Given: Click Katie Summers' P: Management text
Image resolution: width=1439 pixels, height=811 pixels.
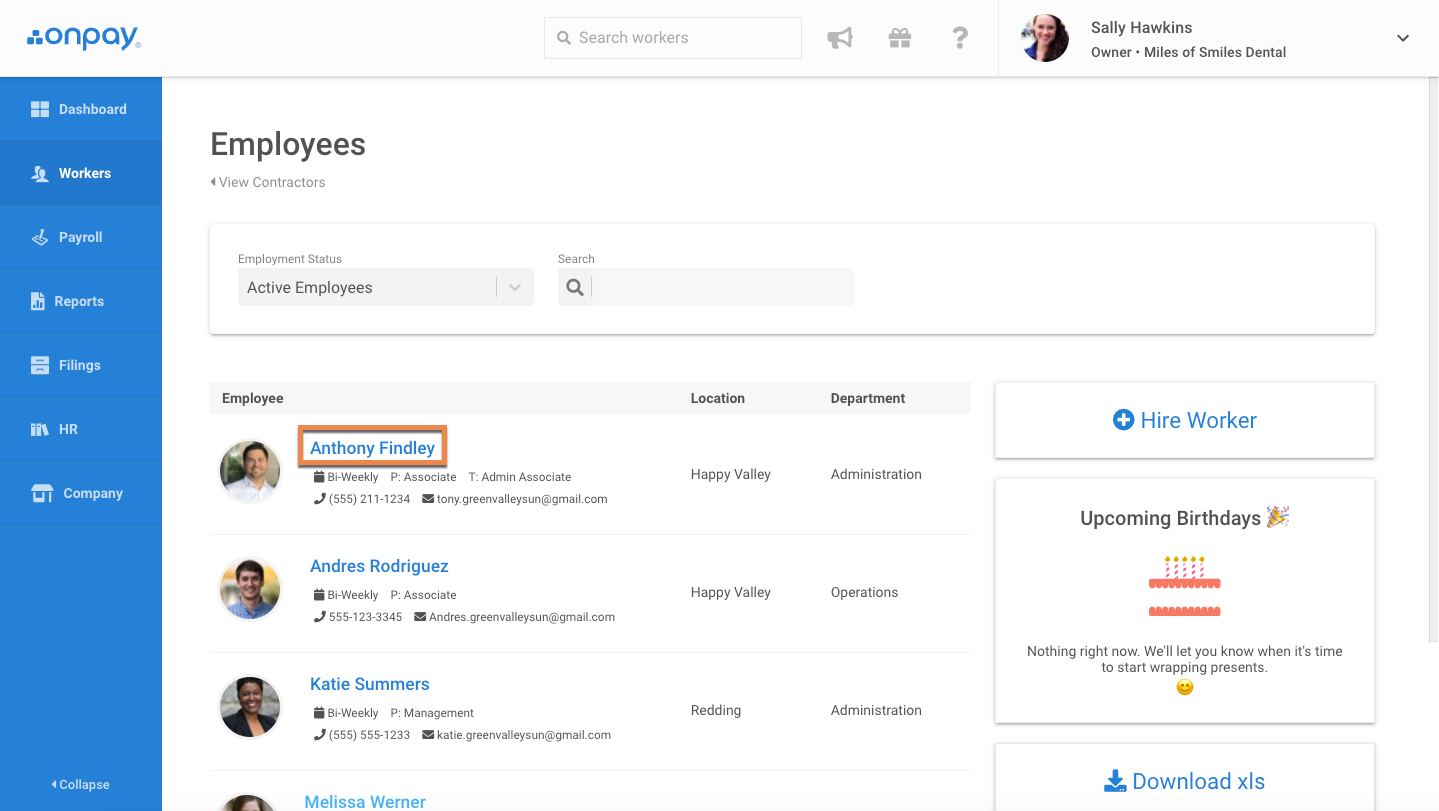Looking at the screenshot, I should 432,713.
